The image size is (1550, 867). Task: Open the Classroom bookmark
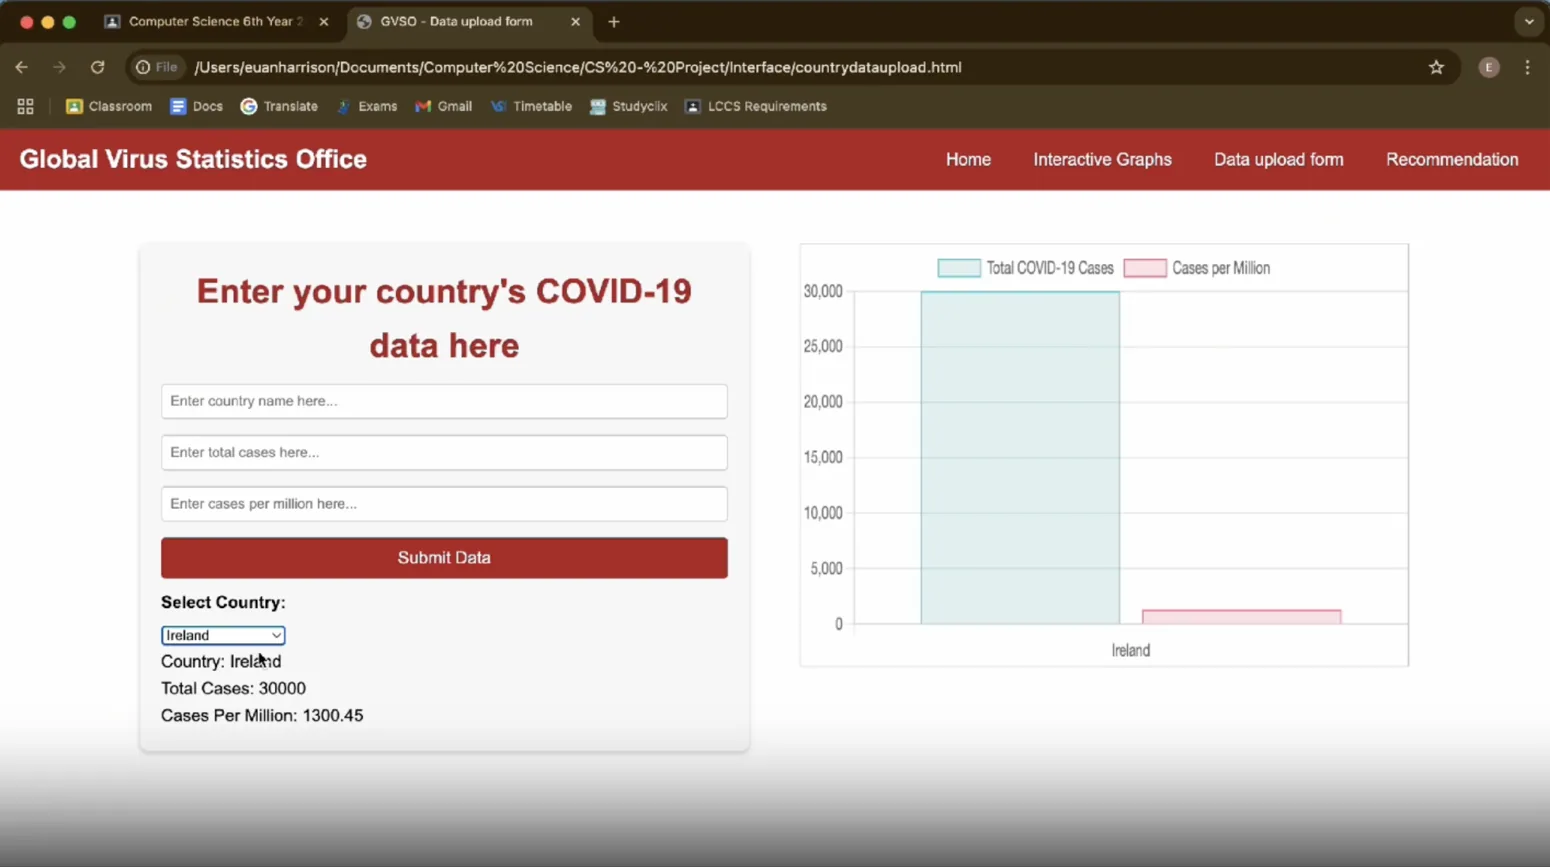coord(109,106)
